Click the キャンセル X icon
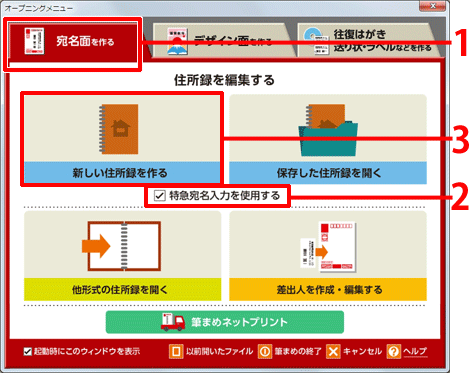The width and height of the screenshot is (470, 373). (333, 351)
